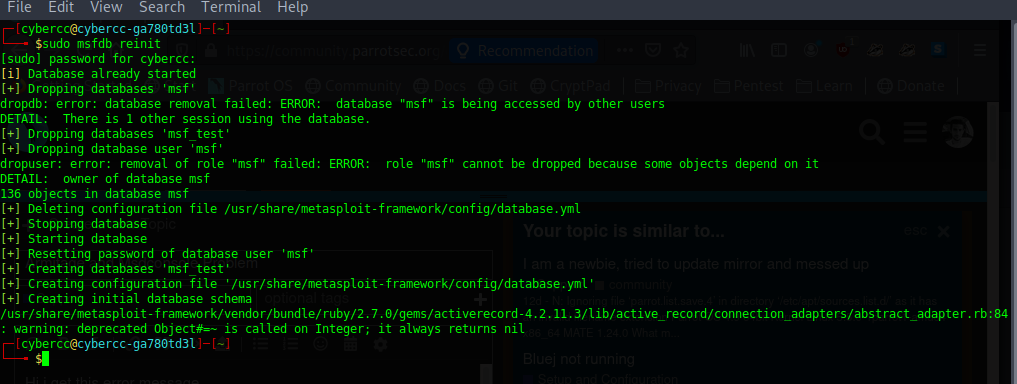The height and width of the screenshot is (384, 1017).
Task: Open the uBlock Origin extension icon
Action: point(843,51)
